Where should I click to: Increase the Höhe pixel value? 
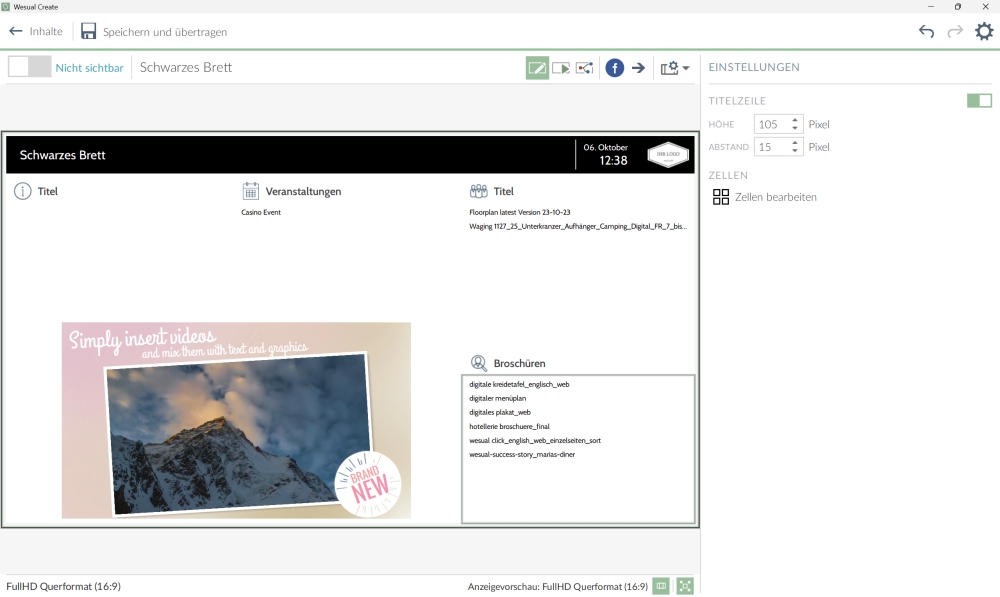796,120
